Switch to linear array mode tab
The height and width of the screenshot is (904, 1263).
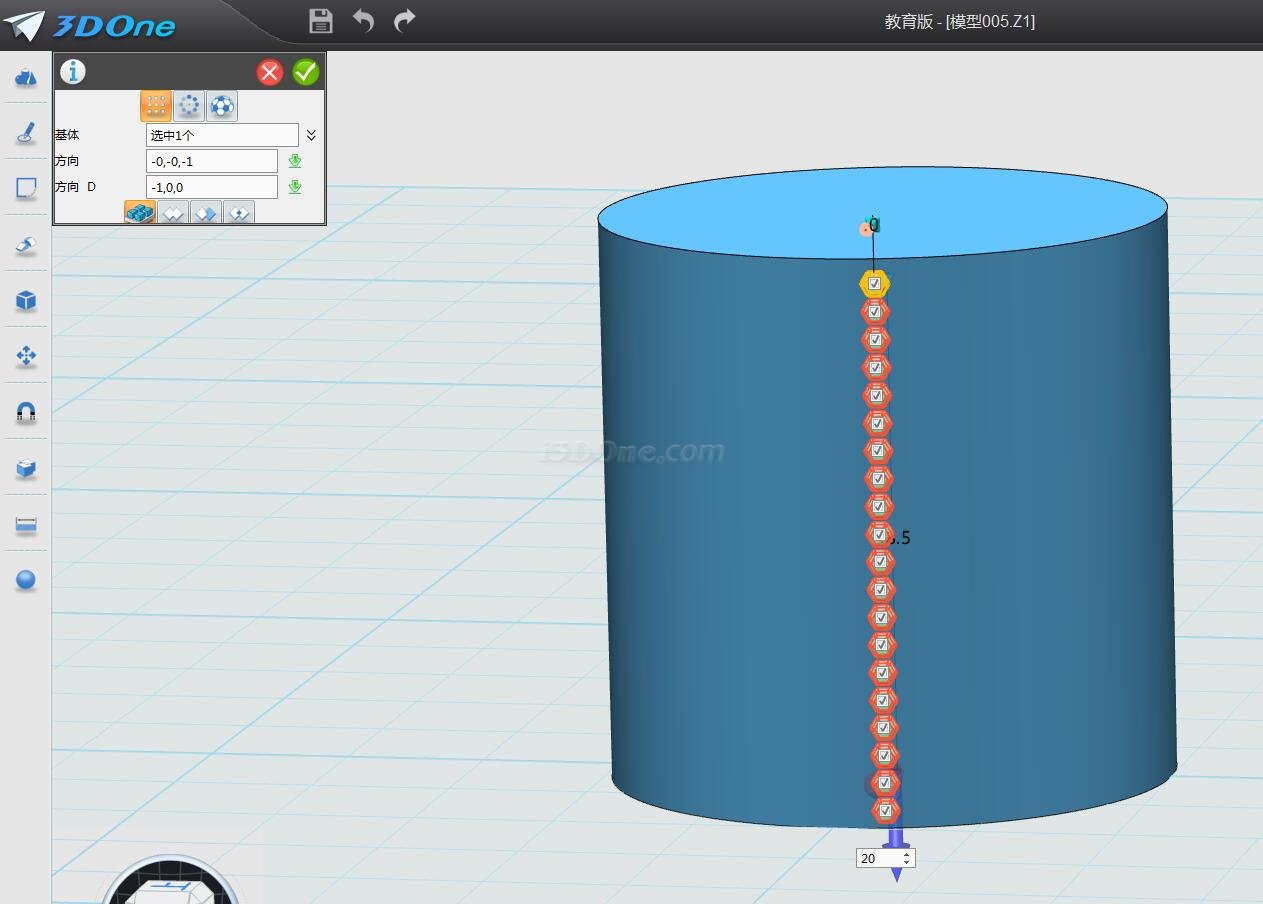[x=155, y=105]
